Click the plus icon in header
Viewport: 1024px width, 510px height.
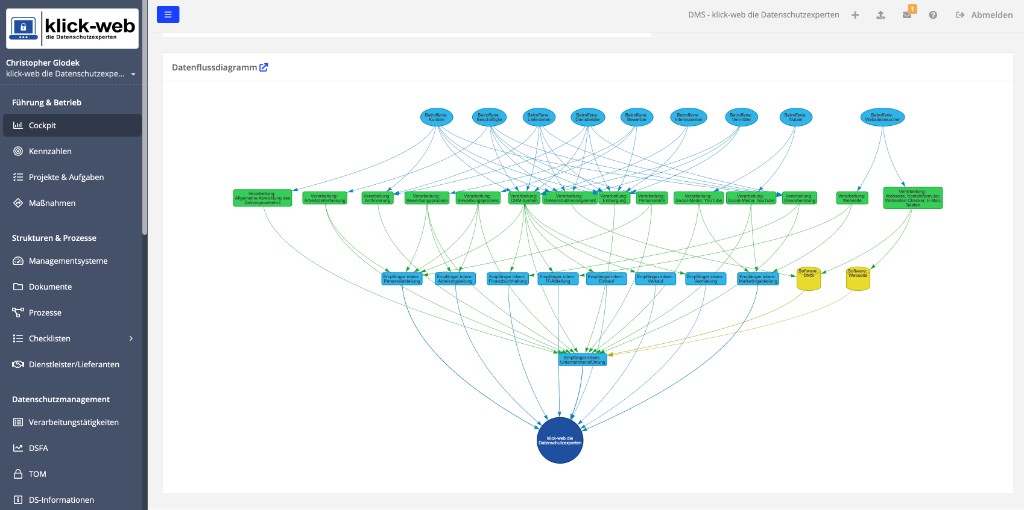[x=855, y=15]
